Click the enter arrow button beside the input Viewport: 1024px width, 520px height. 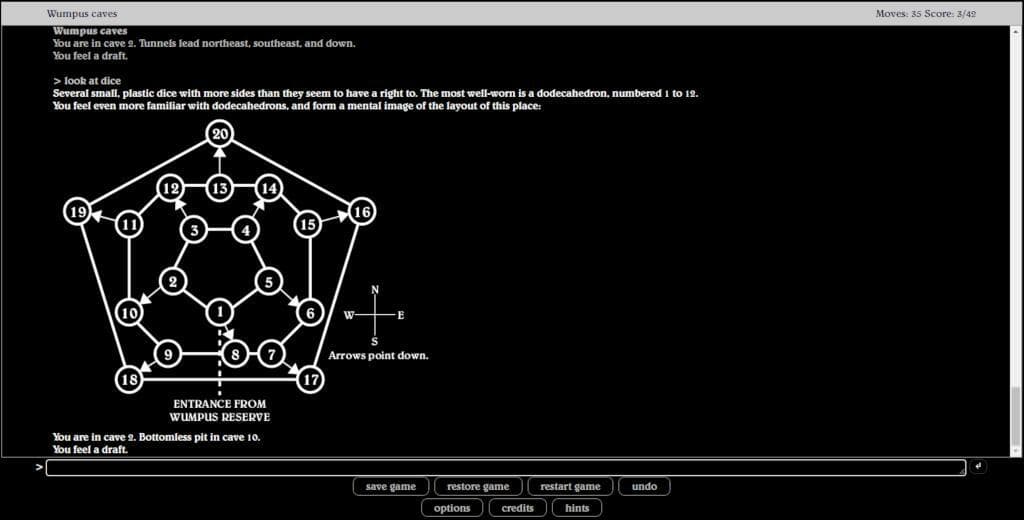point(978,466)
